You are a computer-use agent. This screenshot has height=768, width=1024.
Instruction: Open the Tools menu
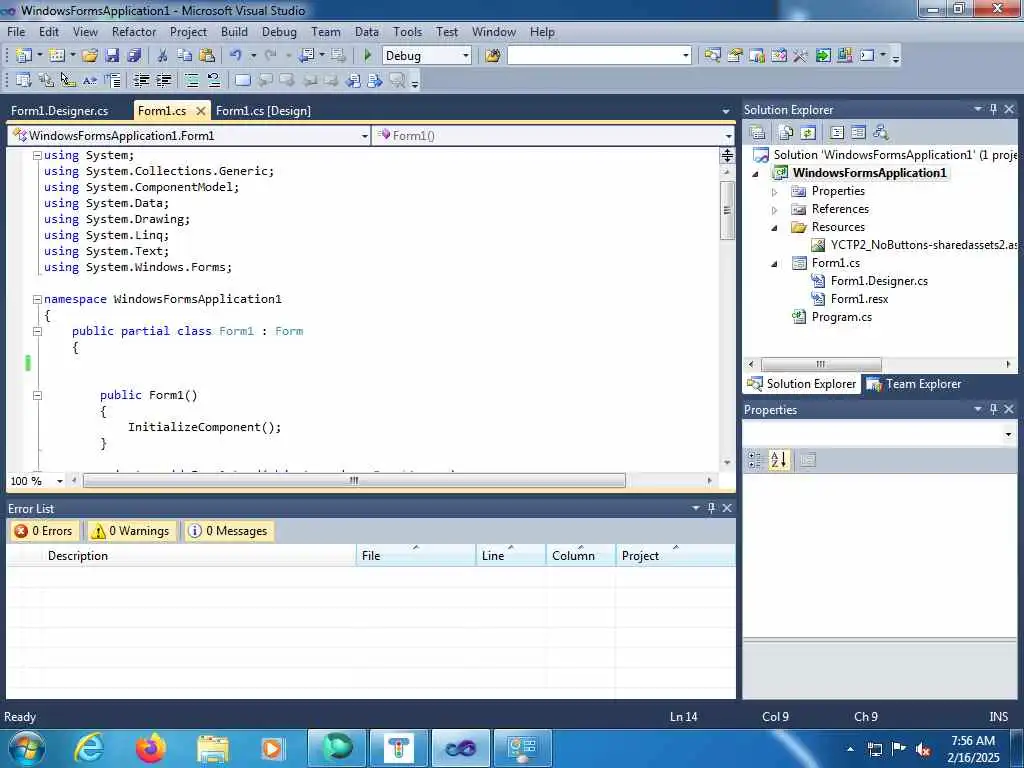coord(408,32)
